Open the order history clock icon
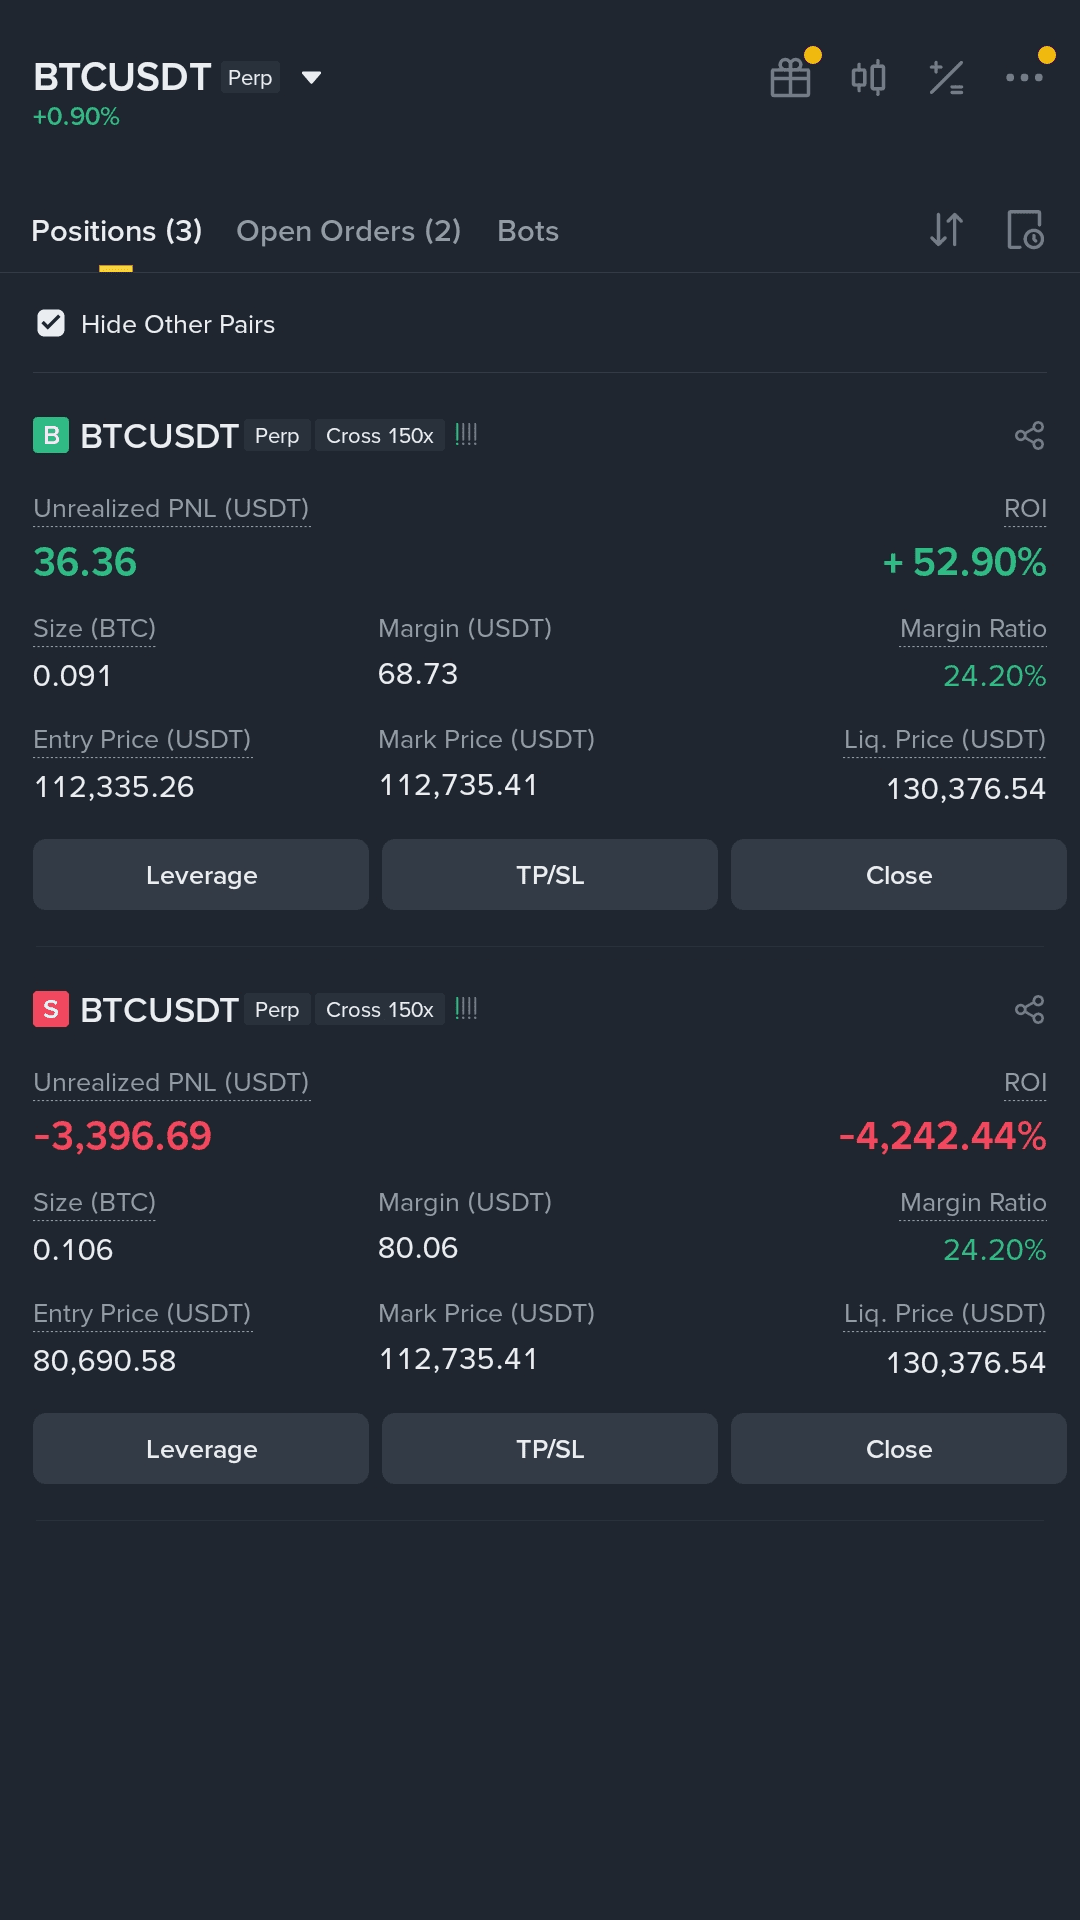This screenshot has width=1080, height=1920. tap(1025, 230)
